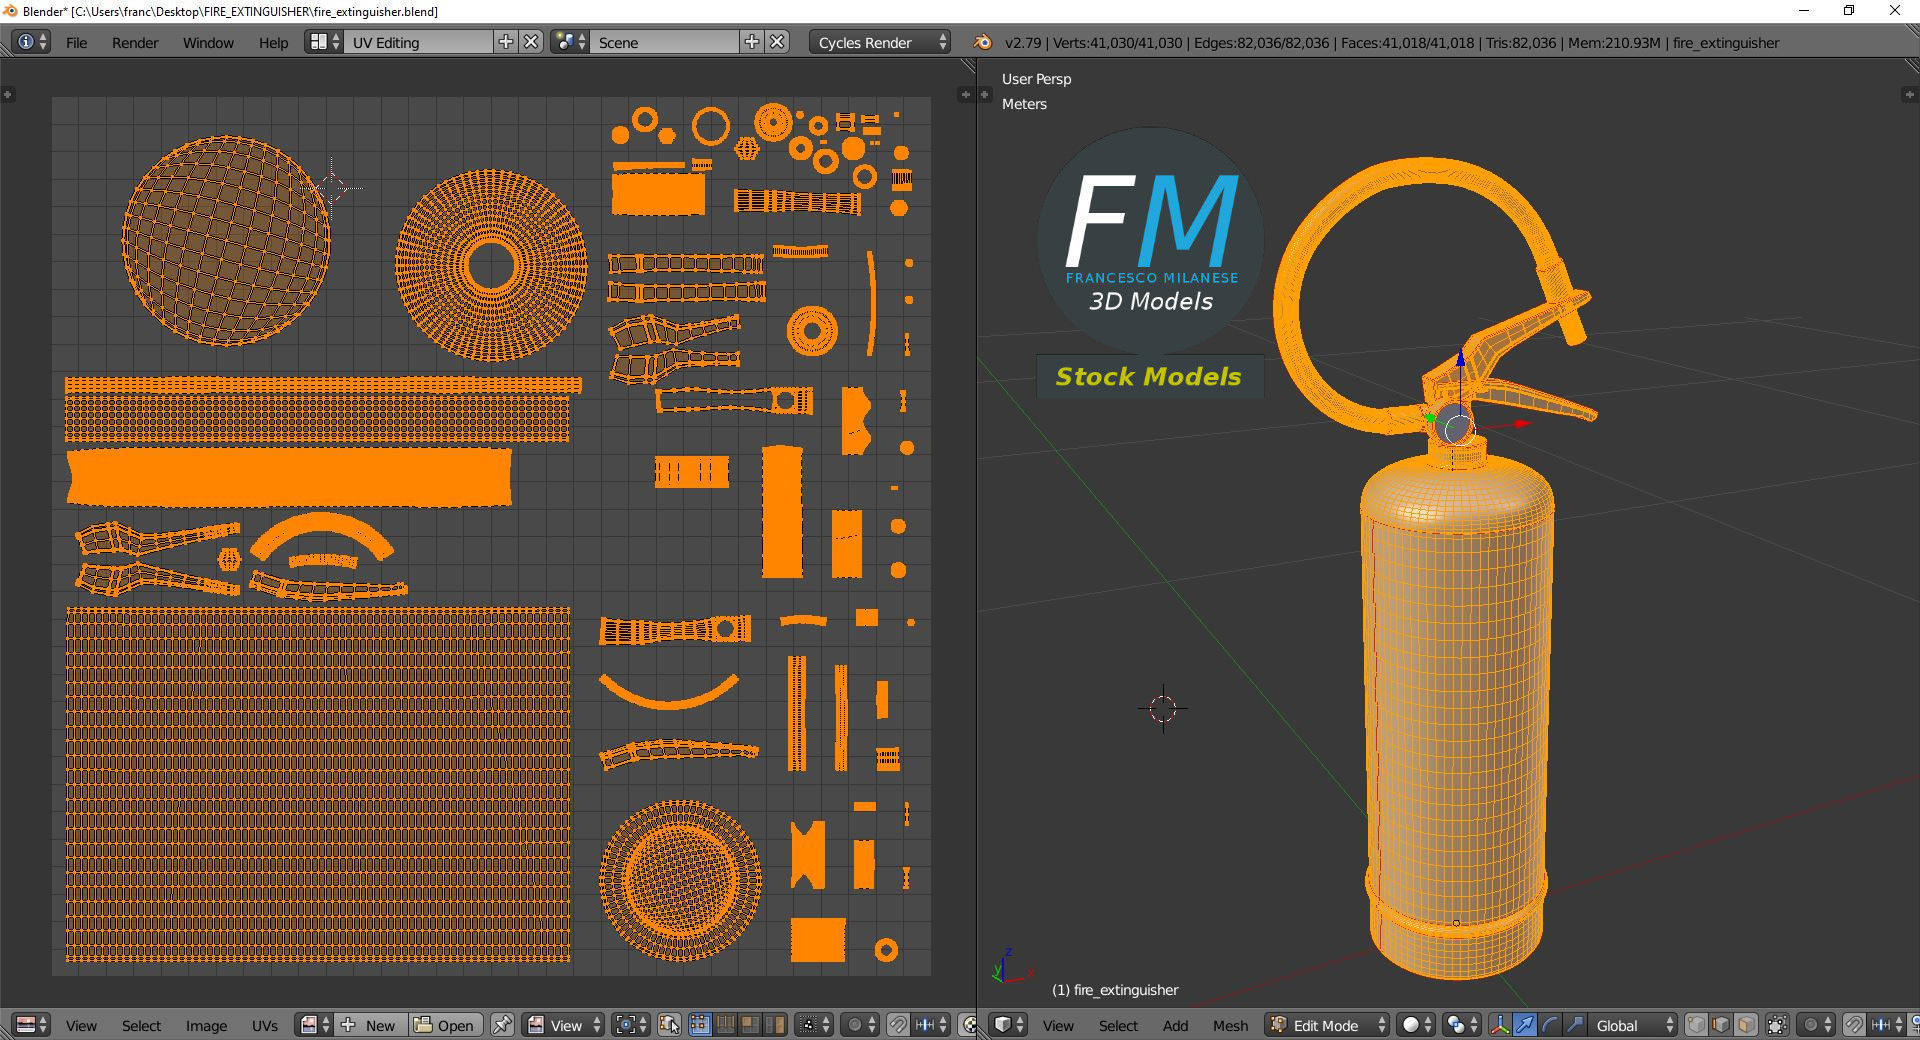
Task: Create a New image
Action: (371, 1025)
